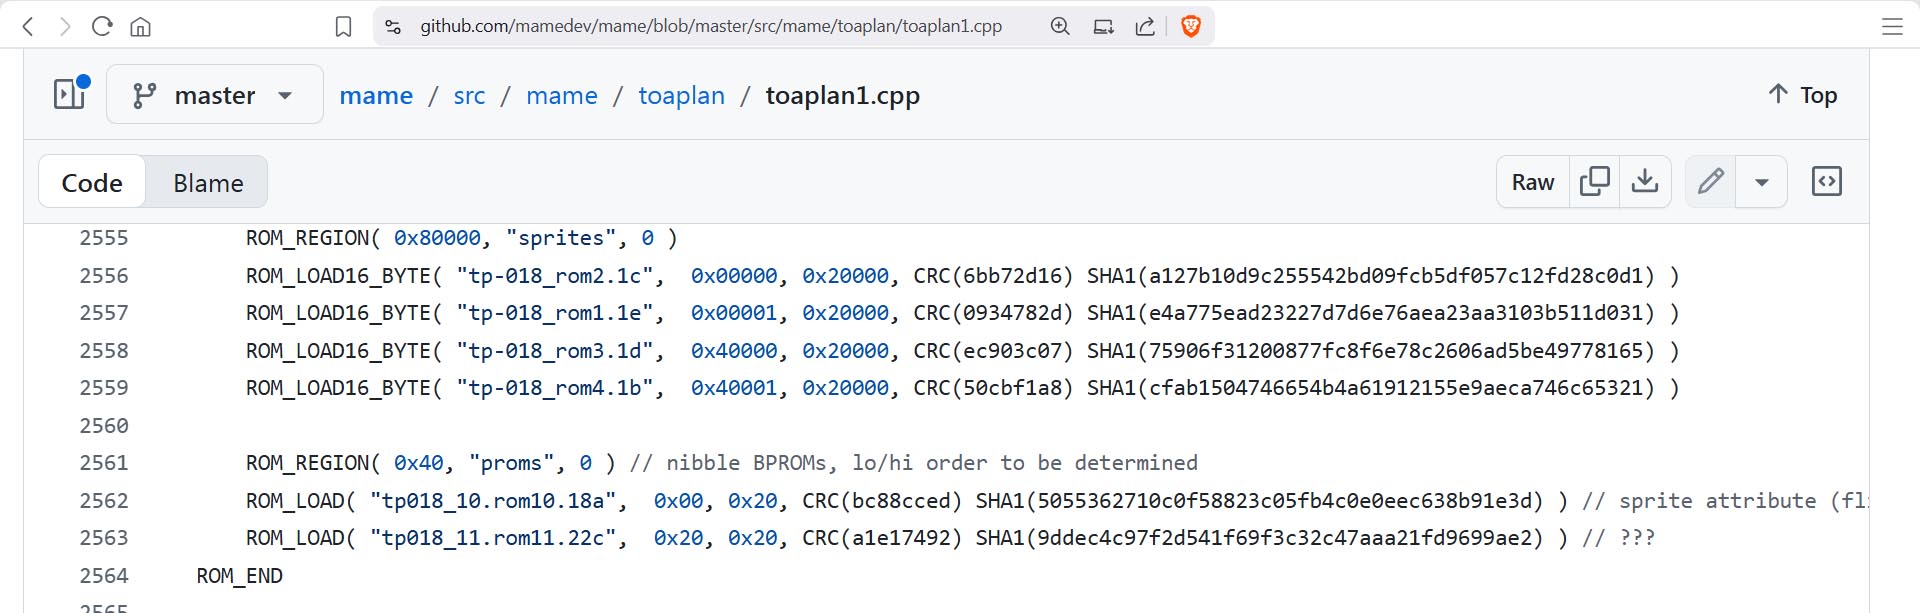The image size is (1920, 613).
Task: Select the Code tab
Action: pos(92,183)
